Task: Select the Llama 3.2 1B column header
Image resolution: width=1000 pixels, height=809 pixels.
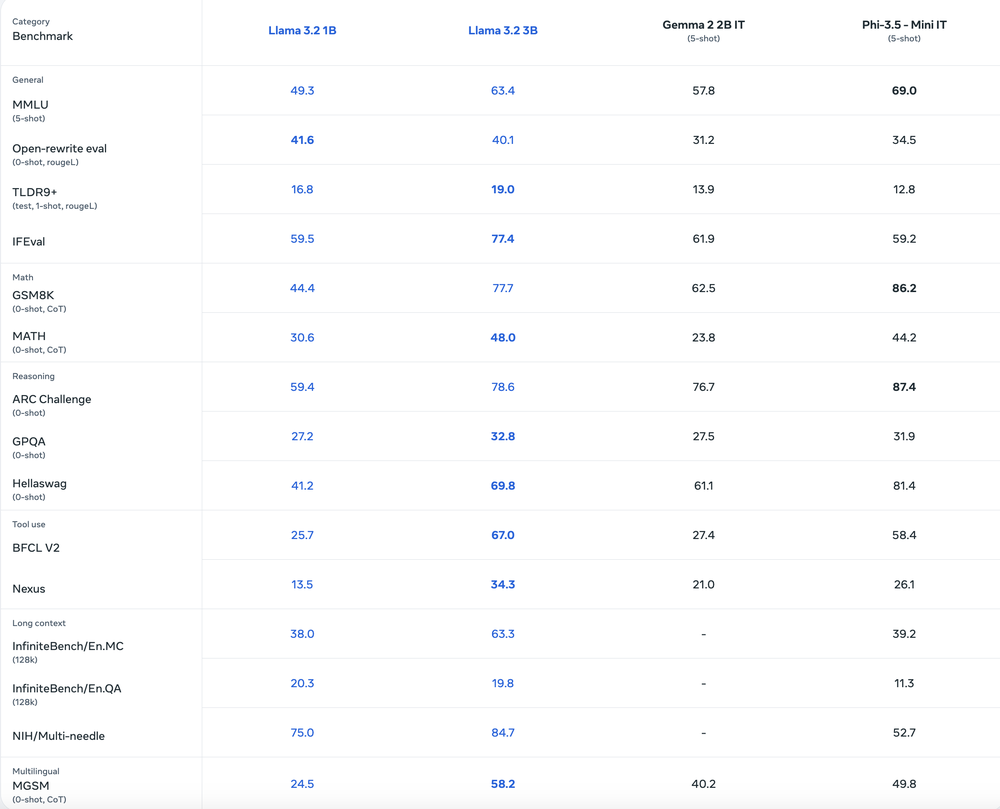Action: click(x=302, y=30)
